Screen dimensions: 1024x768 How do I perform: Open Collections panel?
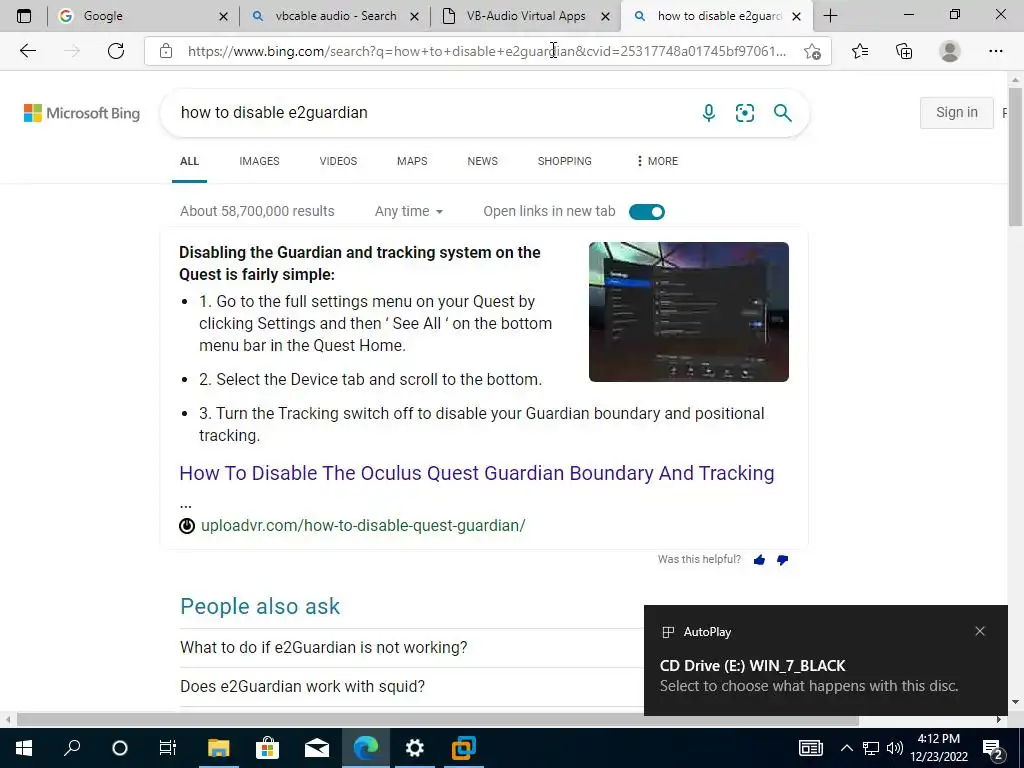[904, 51]
